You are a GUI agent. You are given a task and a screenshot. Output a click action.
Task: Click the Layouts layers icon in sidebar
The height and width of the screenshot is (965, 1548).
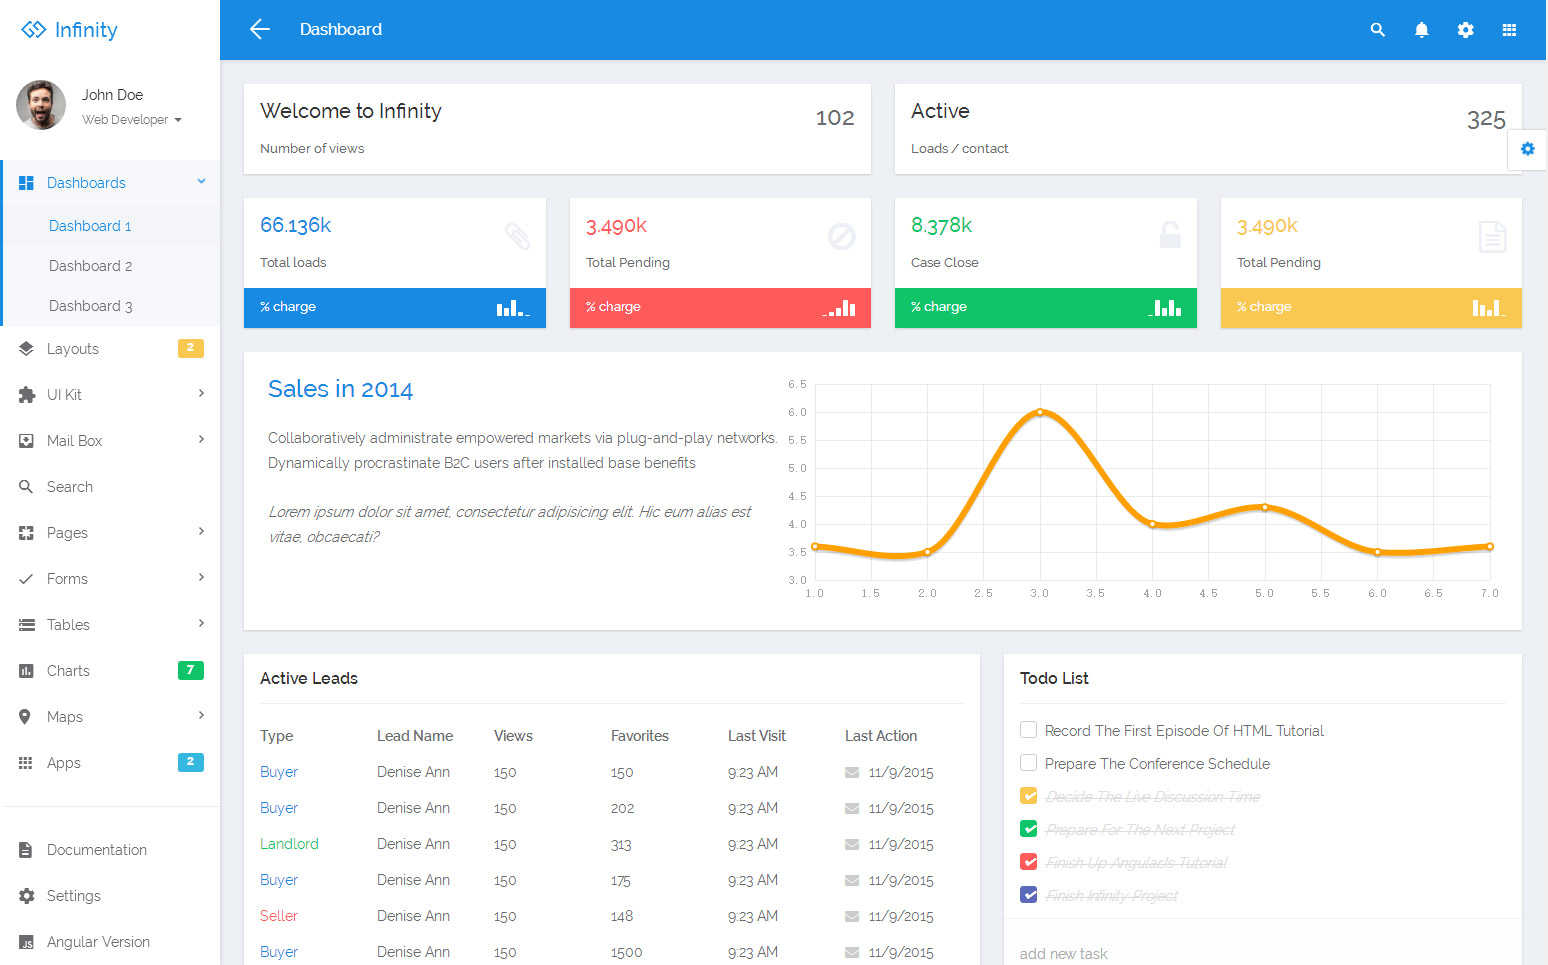tap(26, 349)
